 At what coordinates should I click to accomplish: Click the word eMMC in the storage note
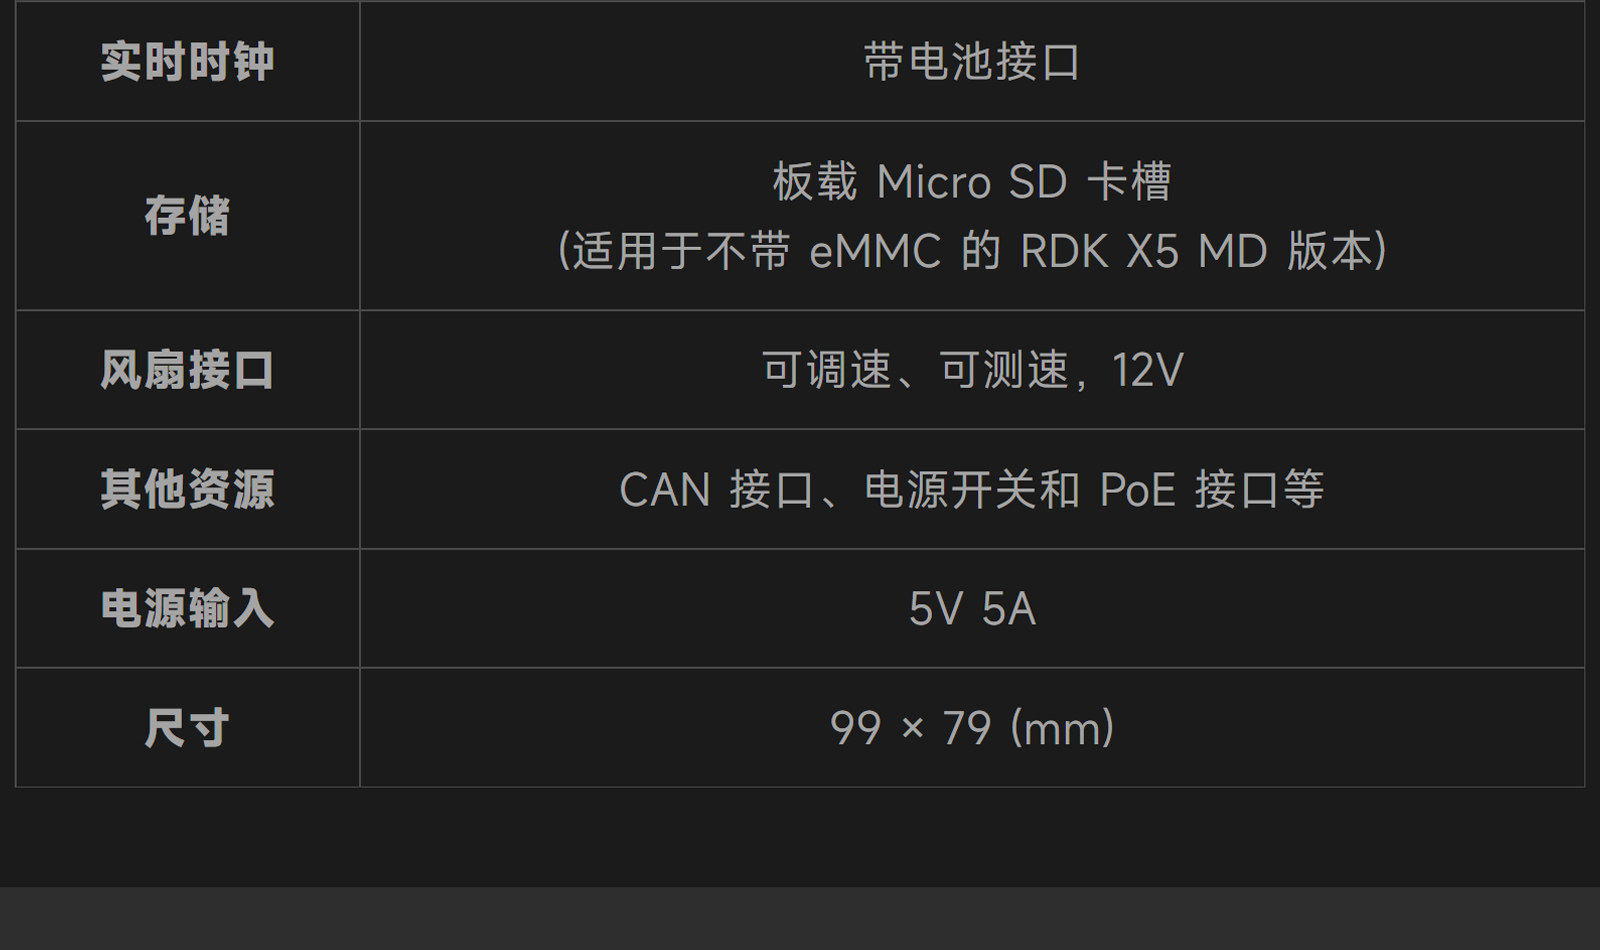pos(875,251)
